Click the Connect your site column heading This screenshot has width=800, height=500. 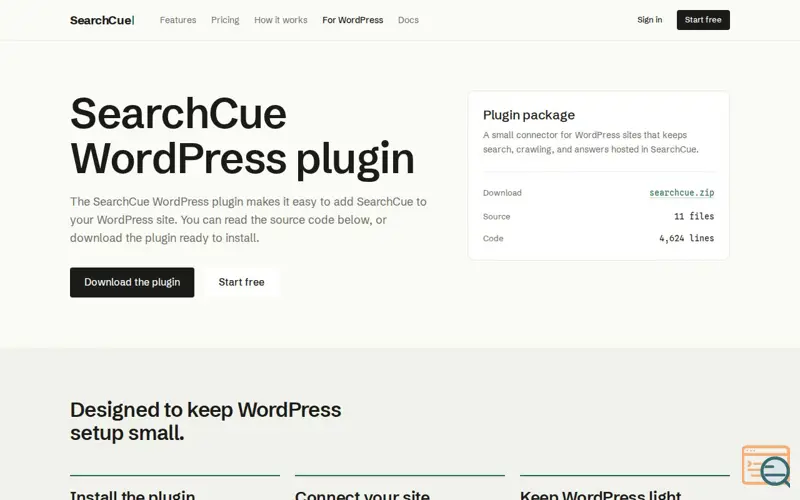(x=362, y=495)
